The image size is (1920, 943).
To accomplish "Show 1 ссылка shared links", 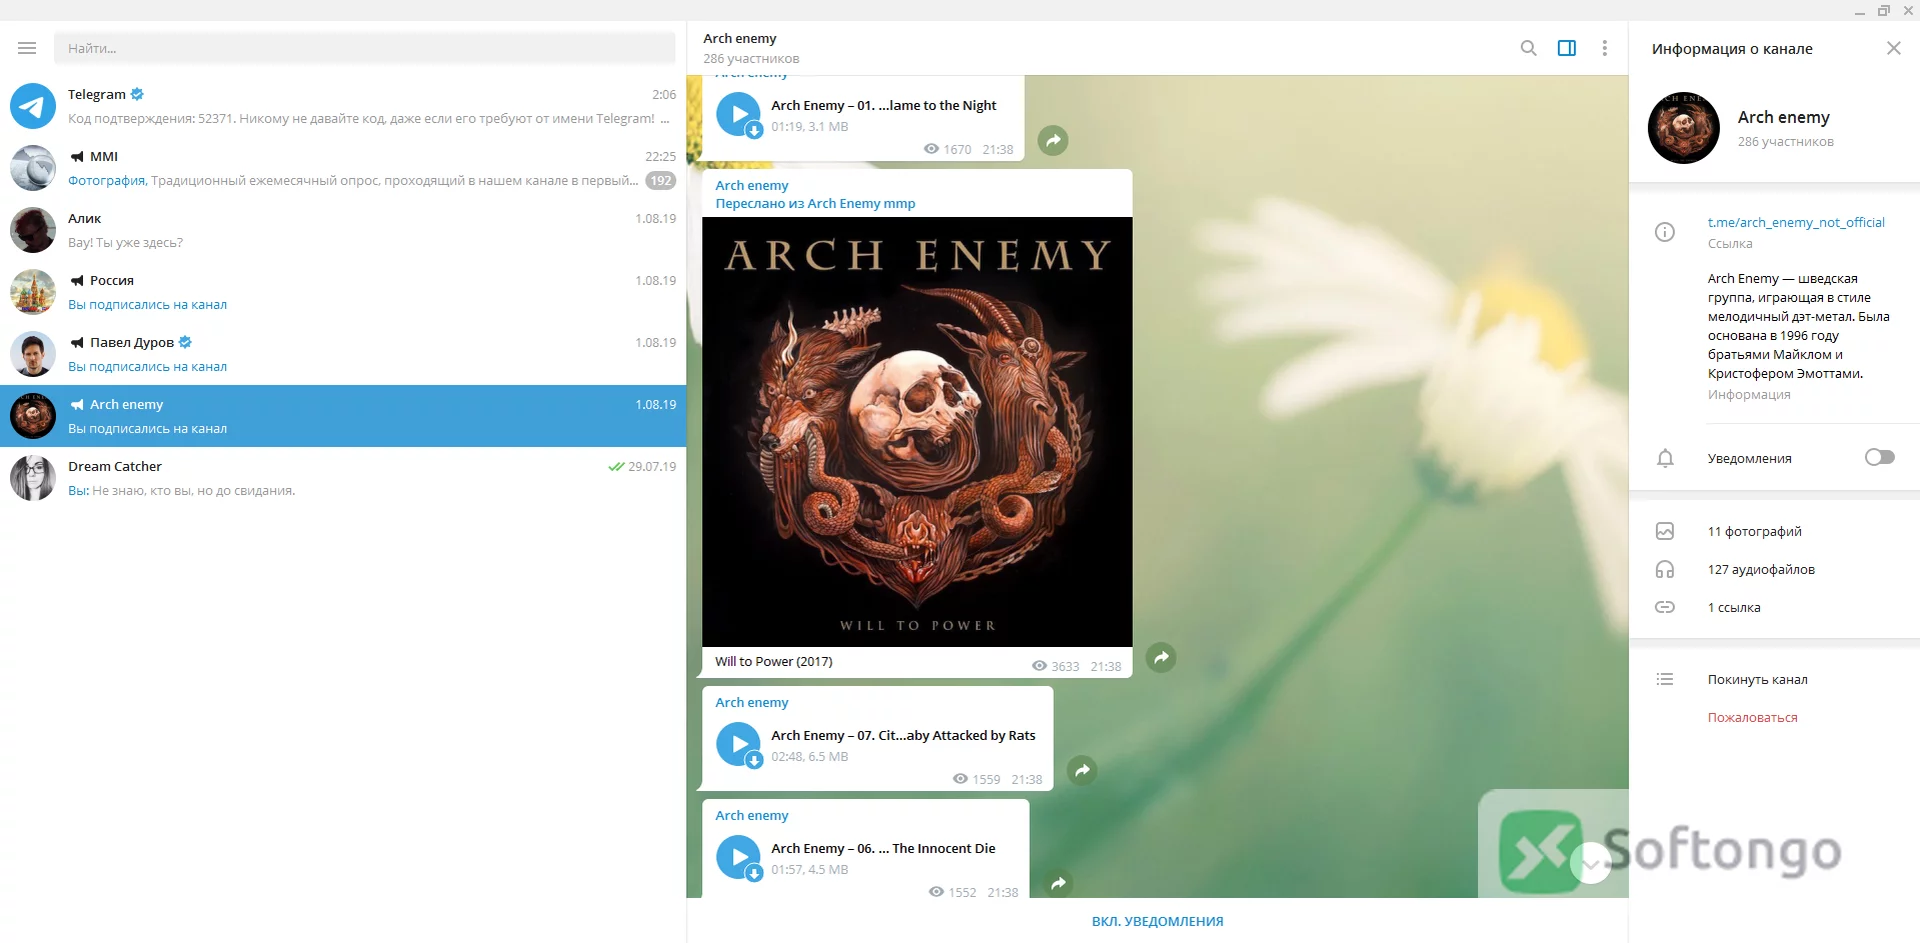I will (x=1734, y=607).
